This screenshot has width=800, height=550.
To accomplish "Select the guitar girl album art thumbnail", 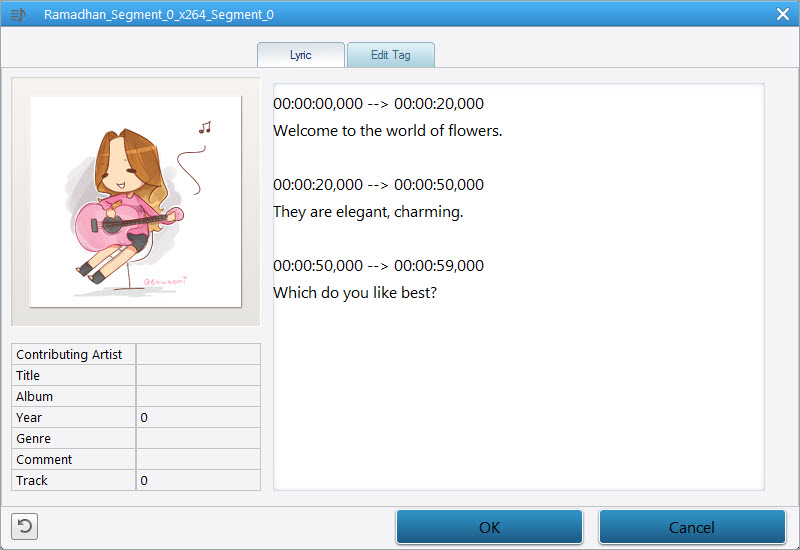I will tap(135, 201).
